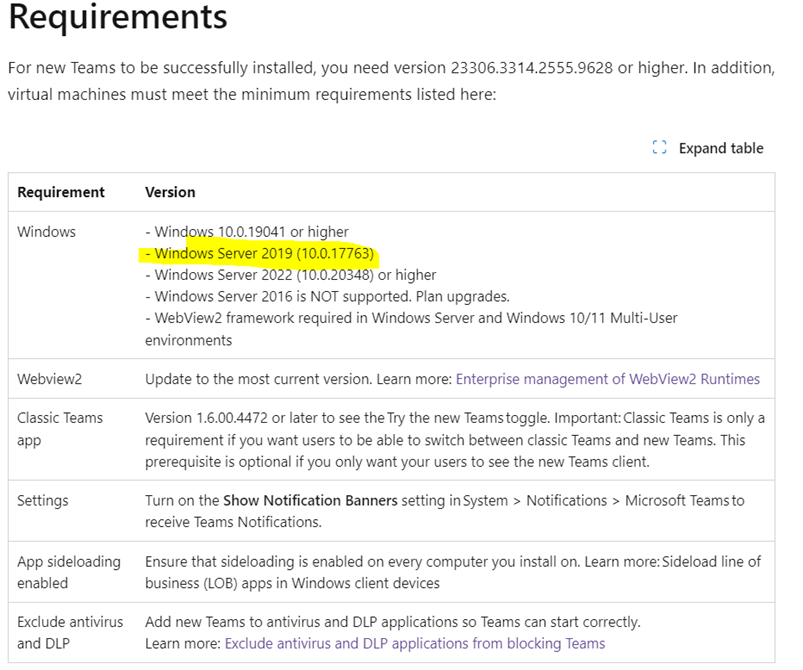
Task: Click Add new Teams to antivirus sentence
Action: pyautogui.click(x=393, y=622)
